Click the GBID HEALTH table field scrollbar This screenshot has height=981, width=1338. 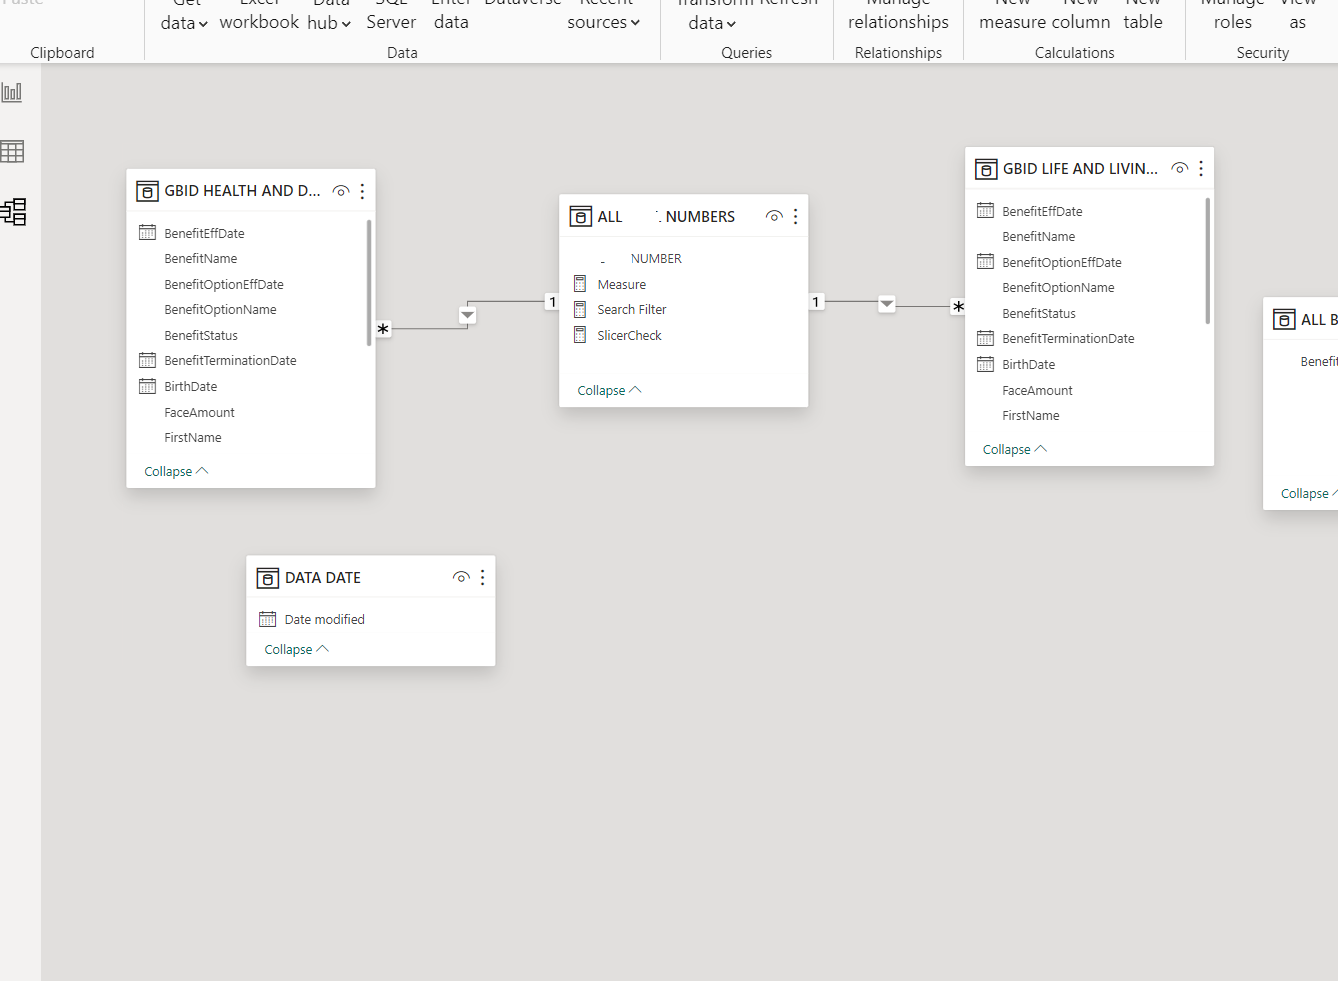click(369, 283)
